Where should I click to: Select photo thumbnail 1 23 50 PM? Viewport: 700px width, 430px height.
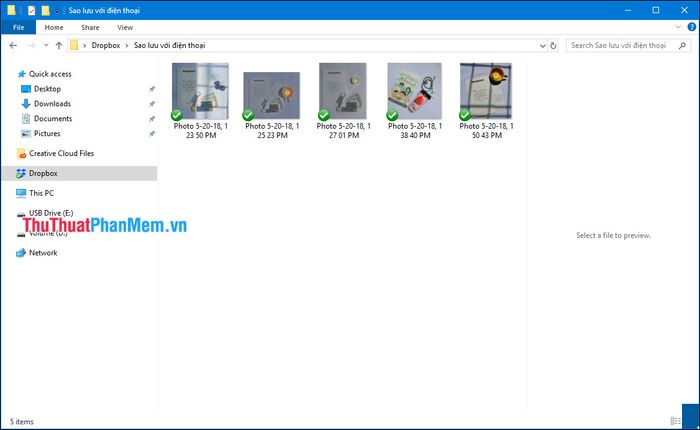click(x=200, y=91)
